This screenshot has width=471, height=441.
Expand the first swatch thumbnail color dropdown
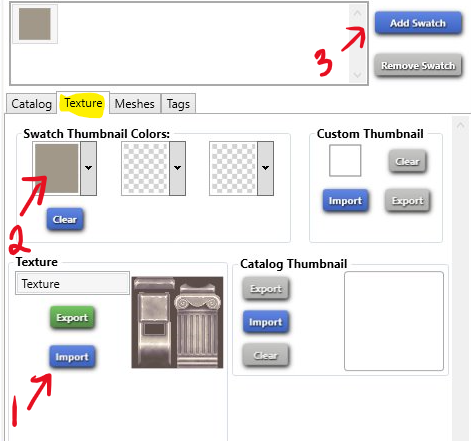click(88, 168)
